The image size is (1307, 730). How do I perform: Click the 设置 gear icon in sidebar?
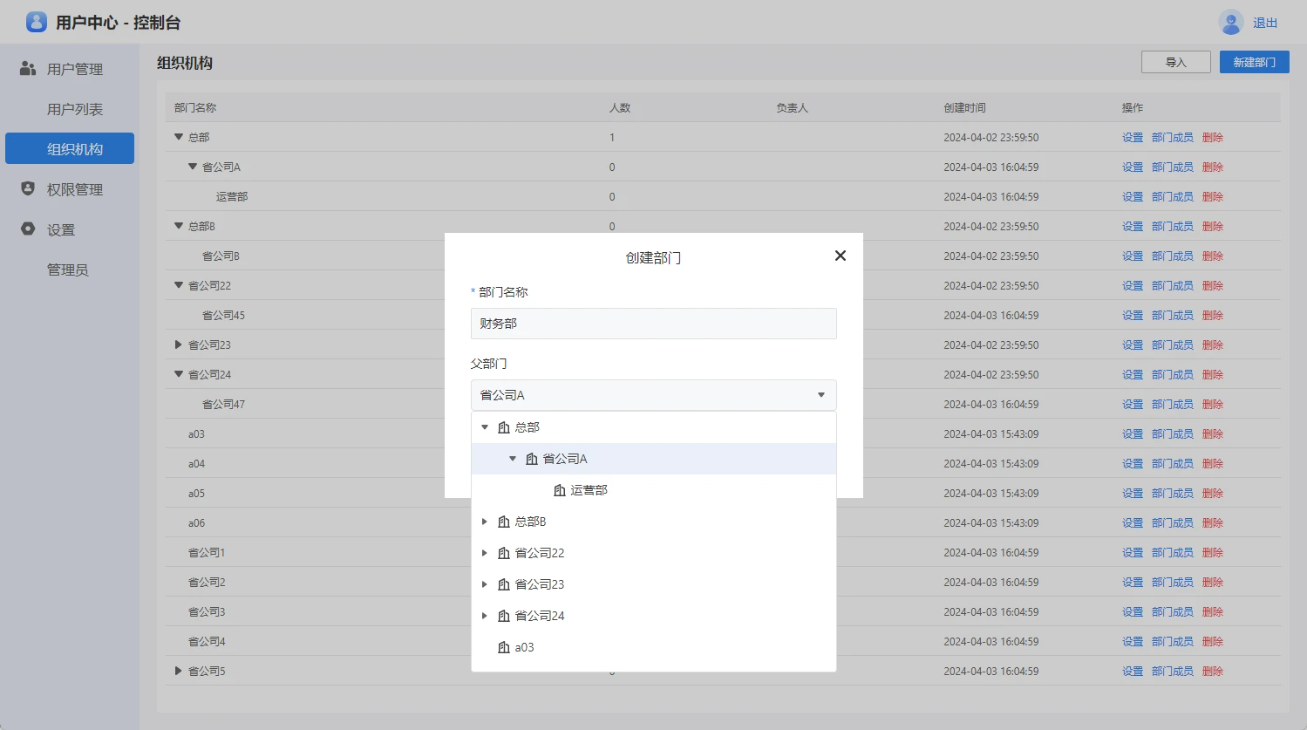click(x=28, y=229)
